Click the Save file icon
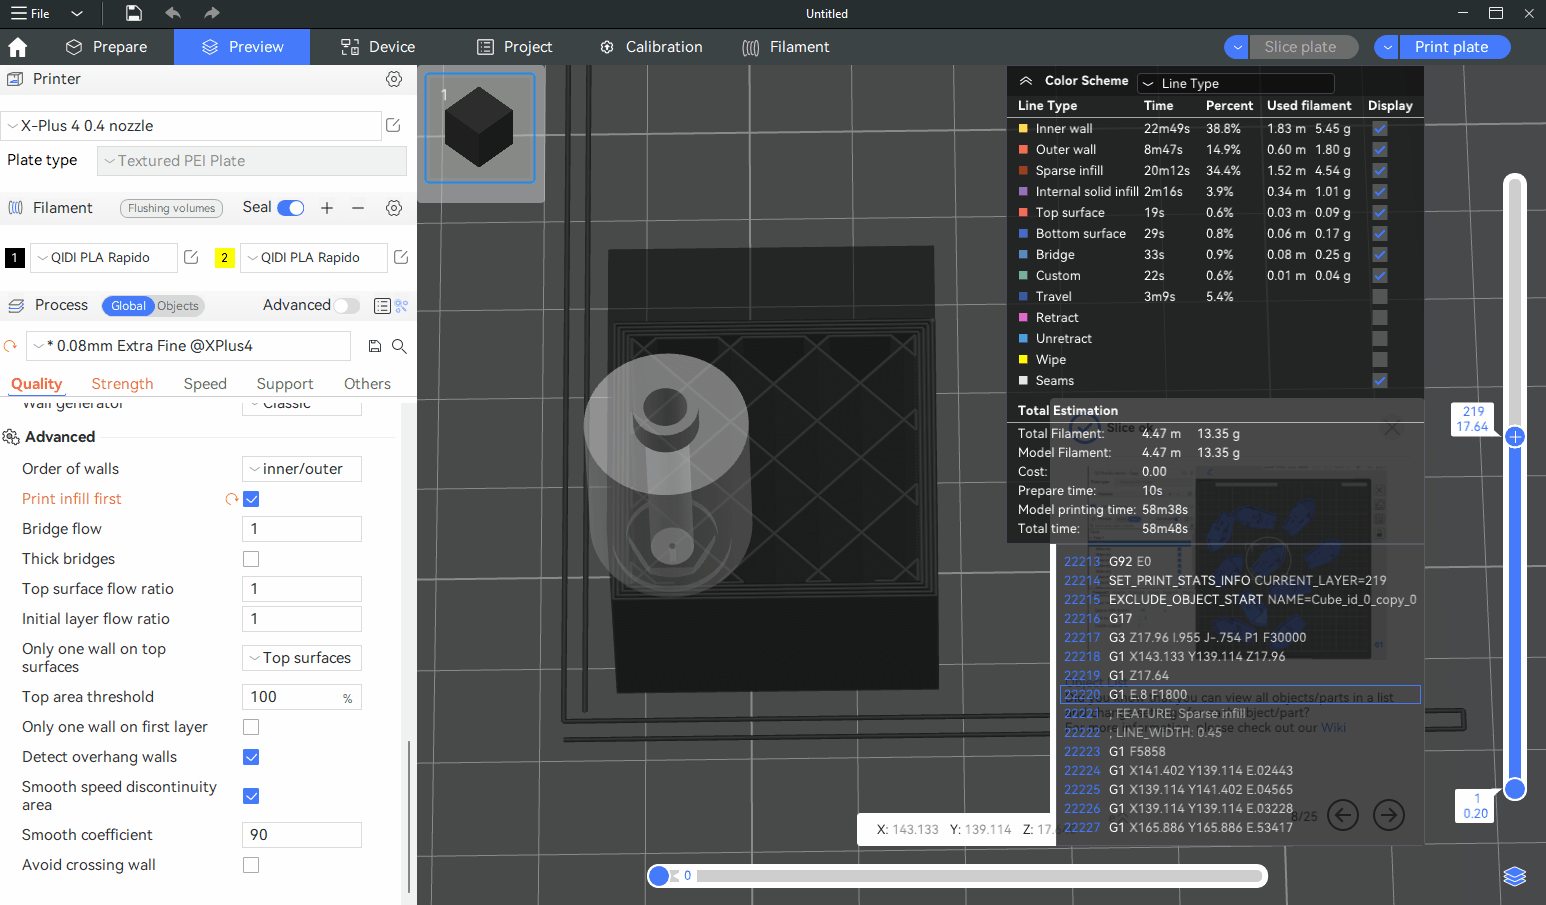 point(134,13)
